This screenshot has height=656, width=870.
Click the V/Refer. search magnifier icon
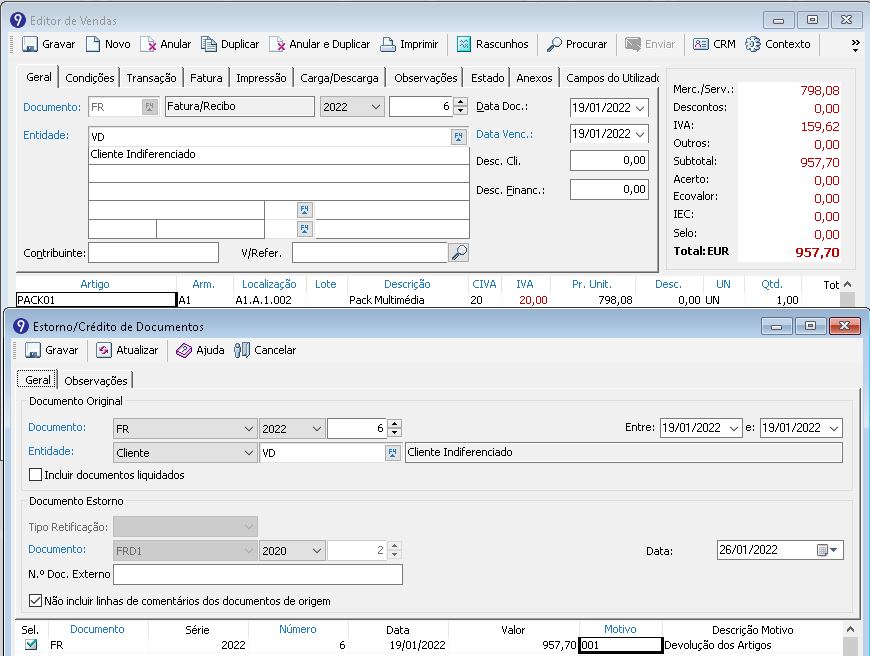coord(459,252)
